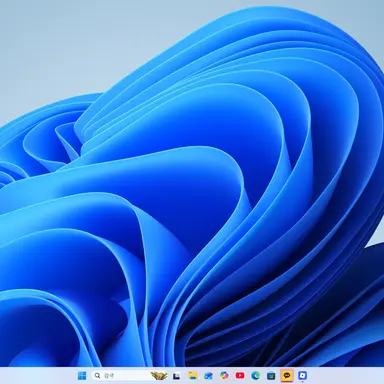Image resolution: width=384 pixels, height=384 pixels.
Task: Click empty taskbar space right of last icon
Action: pyautogui.click(x=347, y=376)
